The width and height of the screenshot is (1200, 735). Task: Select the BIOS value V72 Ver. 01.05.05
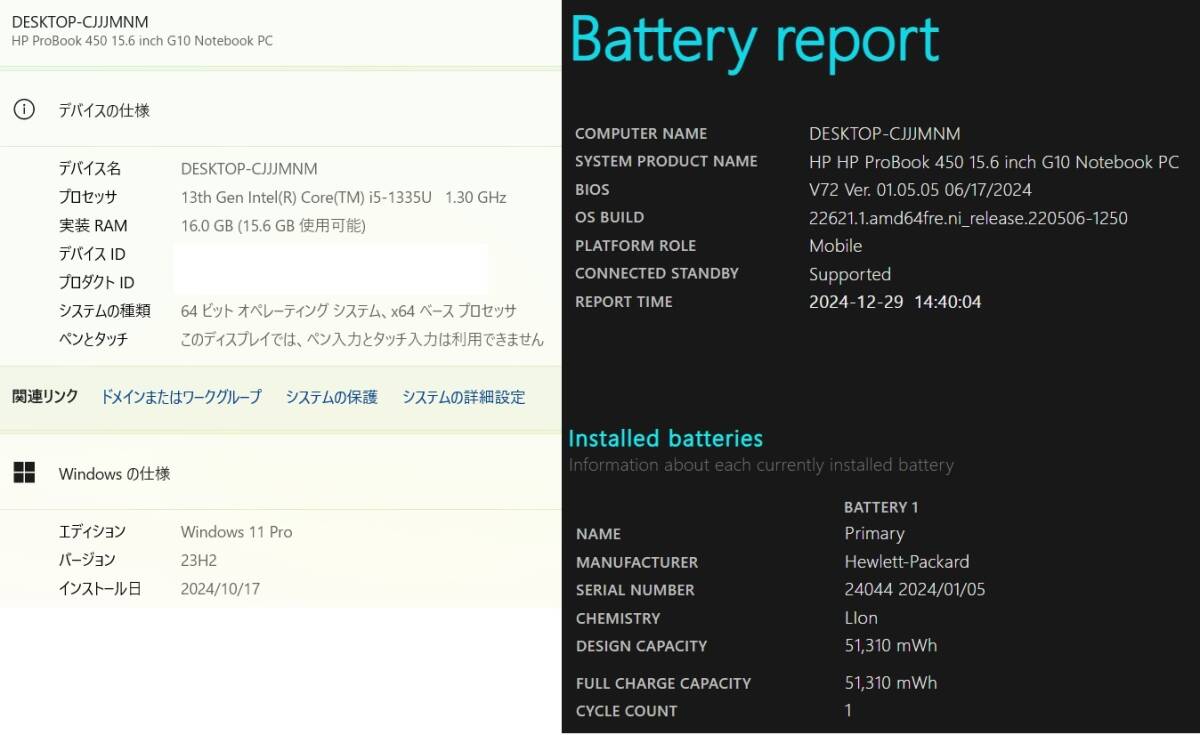tap(920, 190)
